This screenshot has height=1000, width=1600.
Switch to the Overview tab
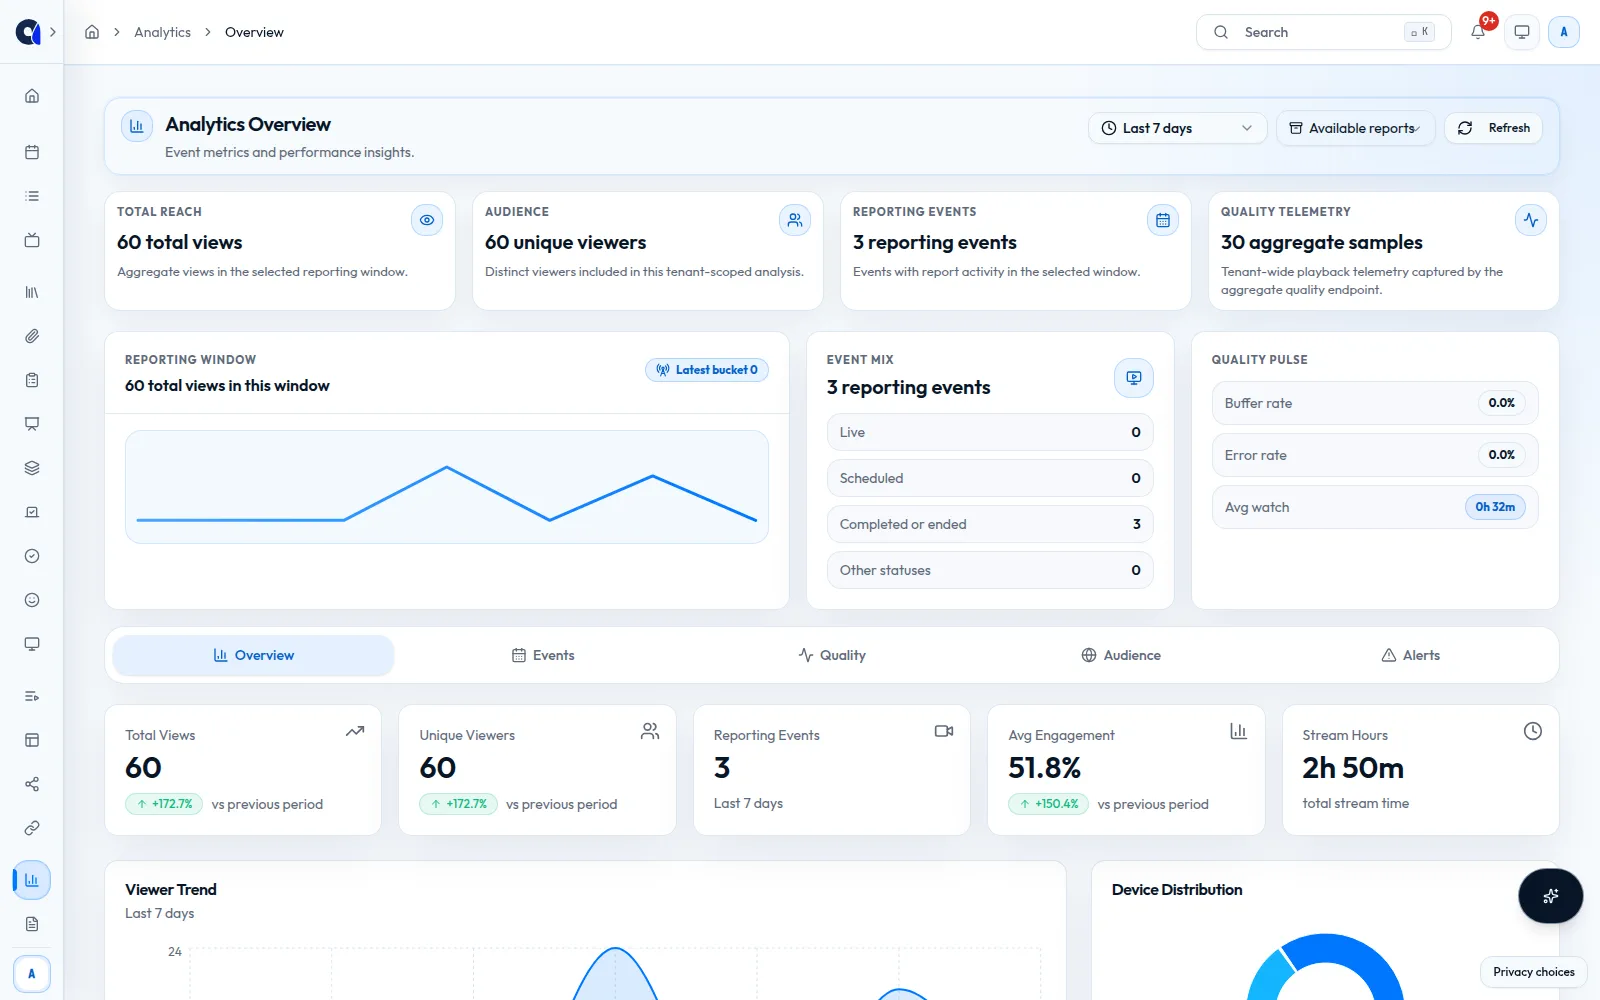(253, 655)
